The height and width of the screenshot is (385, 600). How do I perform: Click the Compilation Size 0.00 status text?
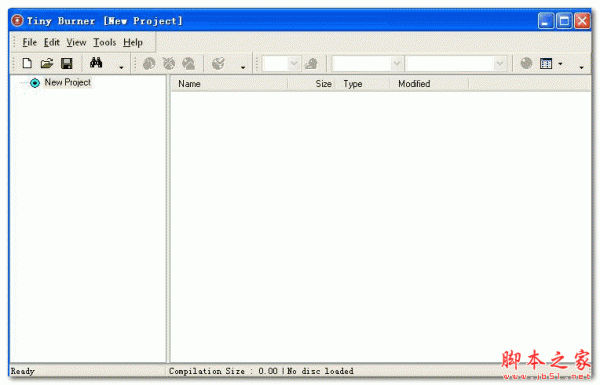pyautogui.click(x=223, y=371)
